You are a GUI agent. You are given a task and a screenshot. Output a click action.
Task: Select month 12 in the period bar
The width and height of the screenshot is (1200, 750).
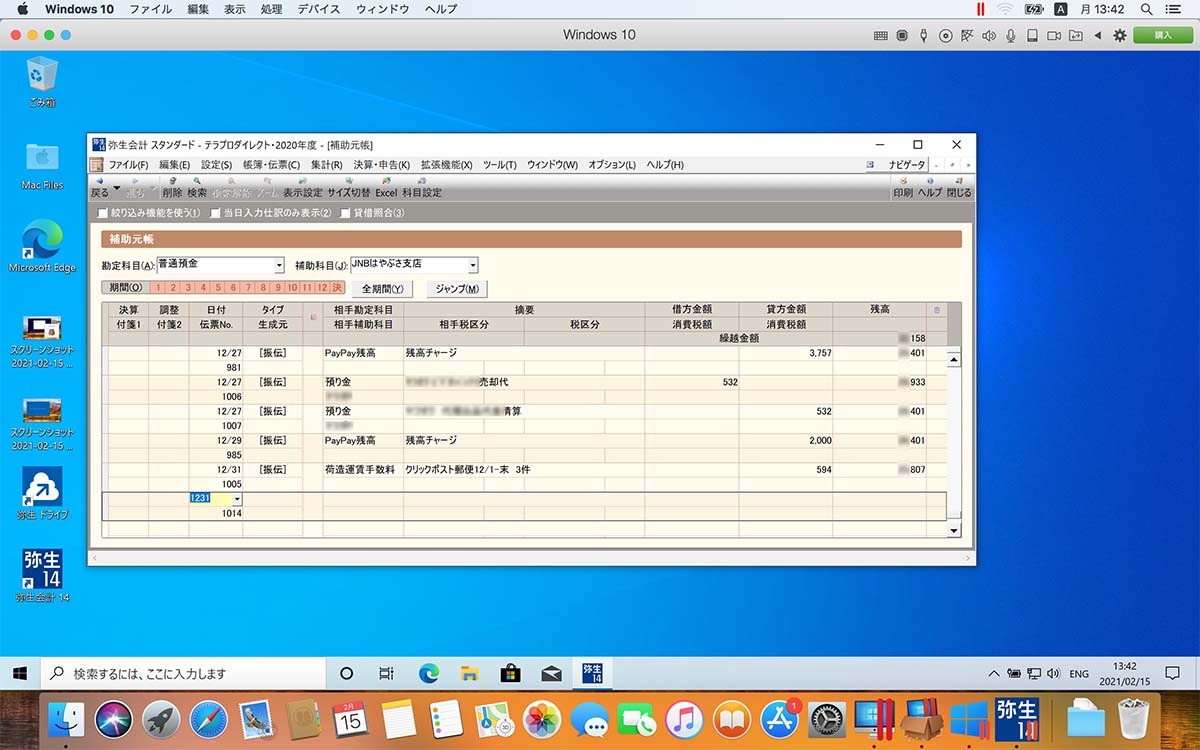click(322, 288)
